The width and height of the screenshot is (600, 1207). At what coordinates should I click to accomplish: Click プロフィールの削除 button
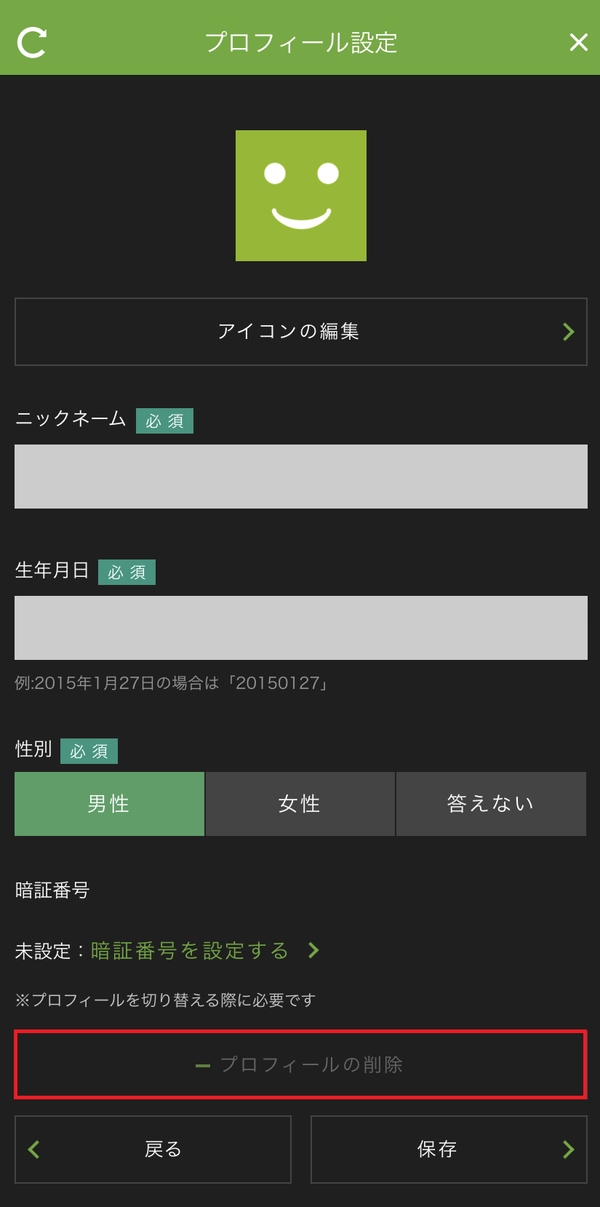(x=301, y=1065)
